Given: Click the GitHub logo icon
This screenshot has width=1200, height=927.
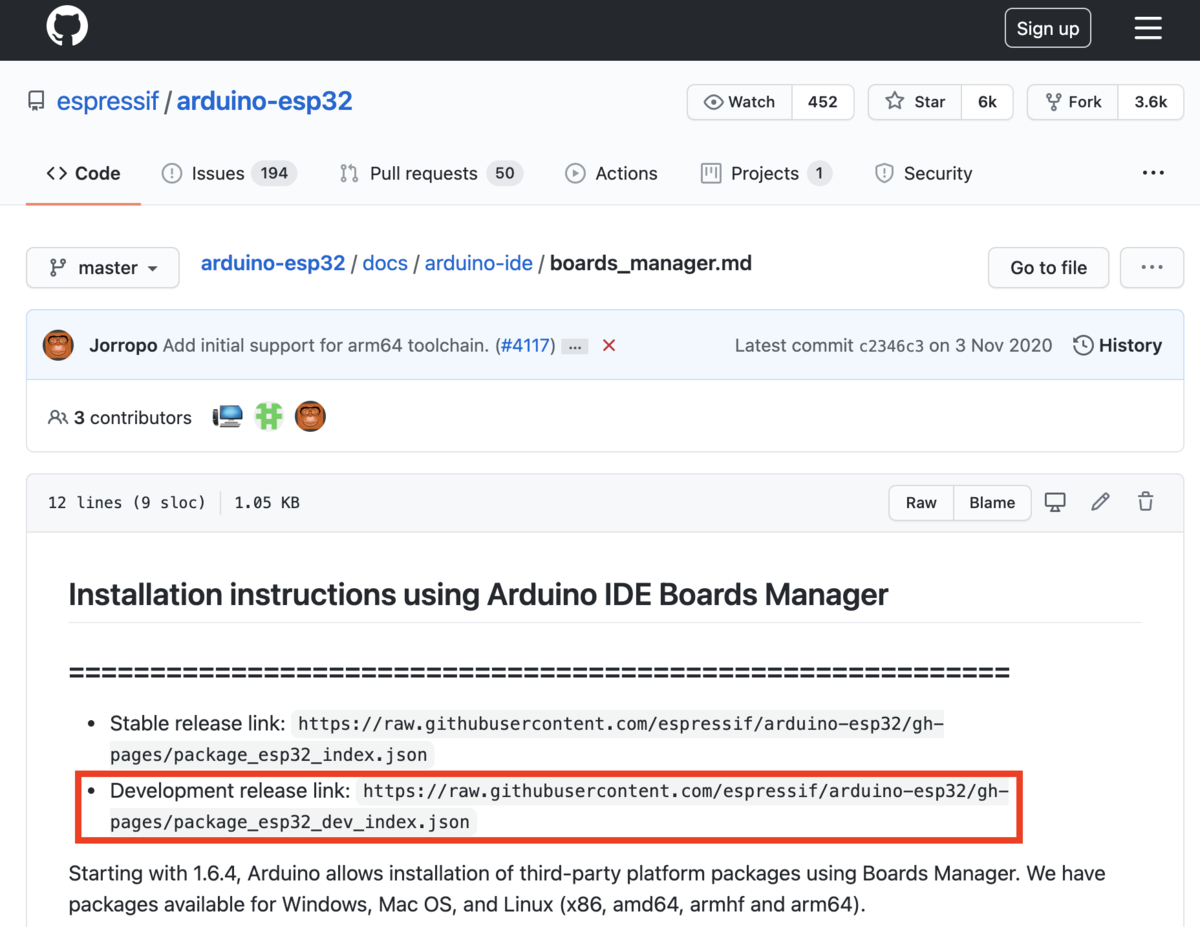Looking at the screenshot, I should click(67, 27).
